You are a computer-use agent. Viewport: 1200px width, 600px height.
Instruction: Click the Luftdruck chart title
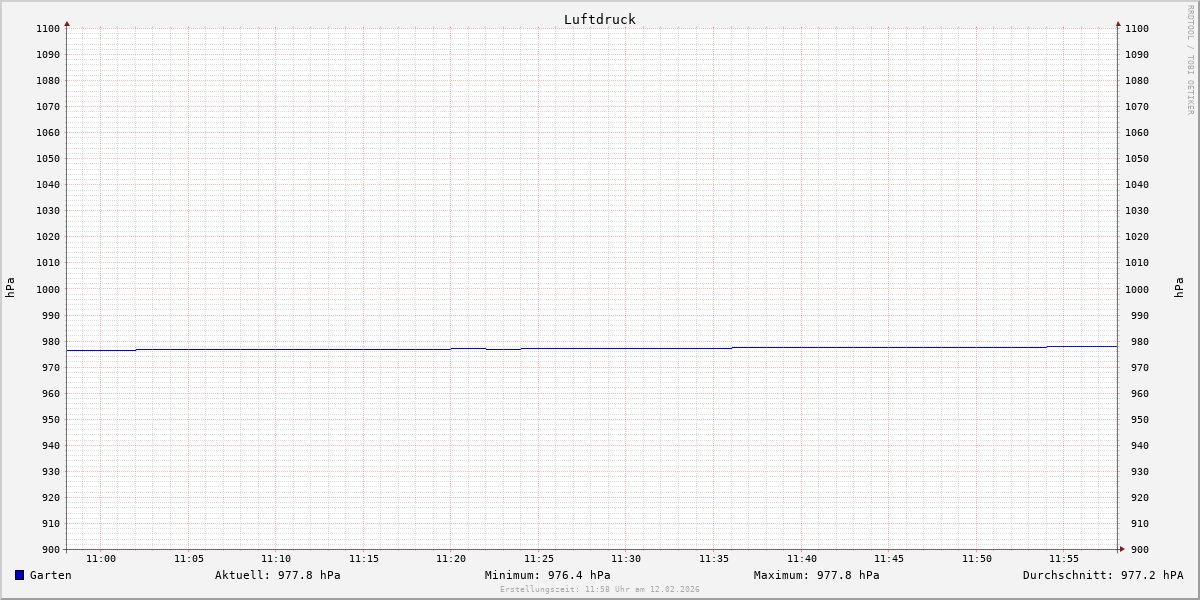pos(599,19)
